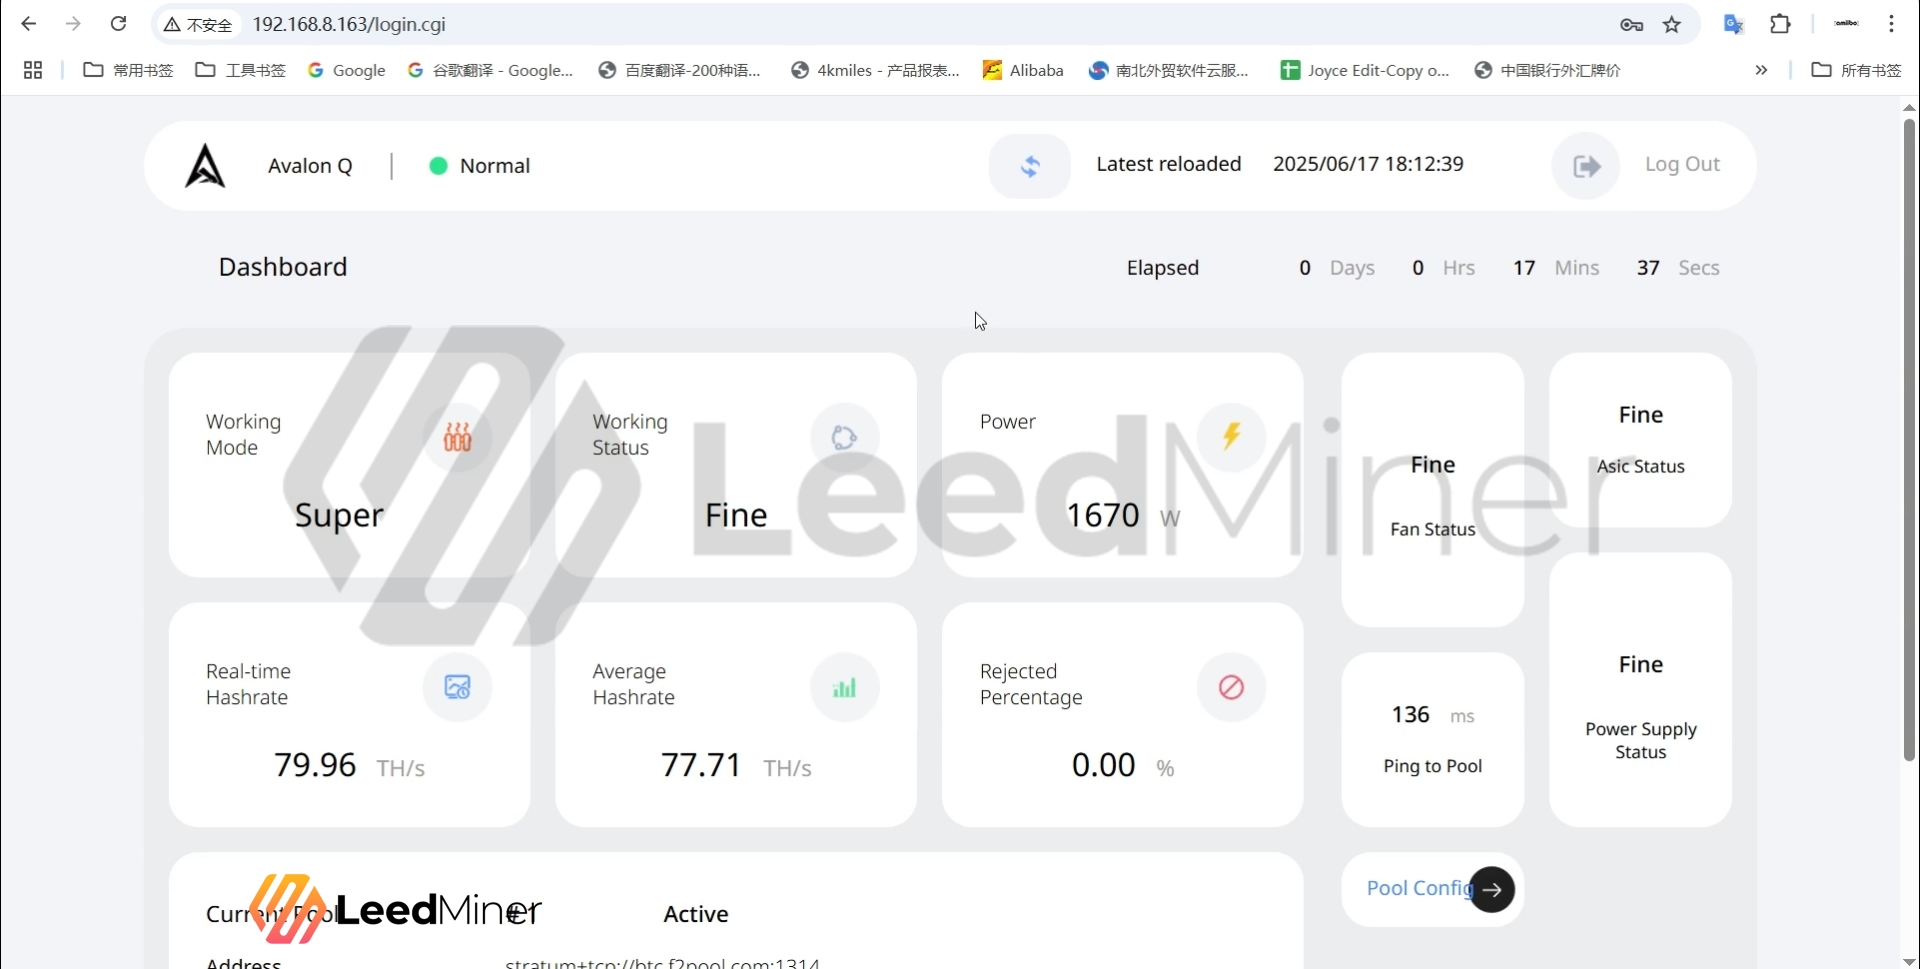Click the dashboard reload arrows button
This screenshot has width=1920, height=969.
[x=1030, y=166]
